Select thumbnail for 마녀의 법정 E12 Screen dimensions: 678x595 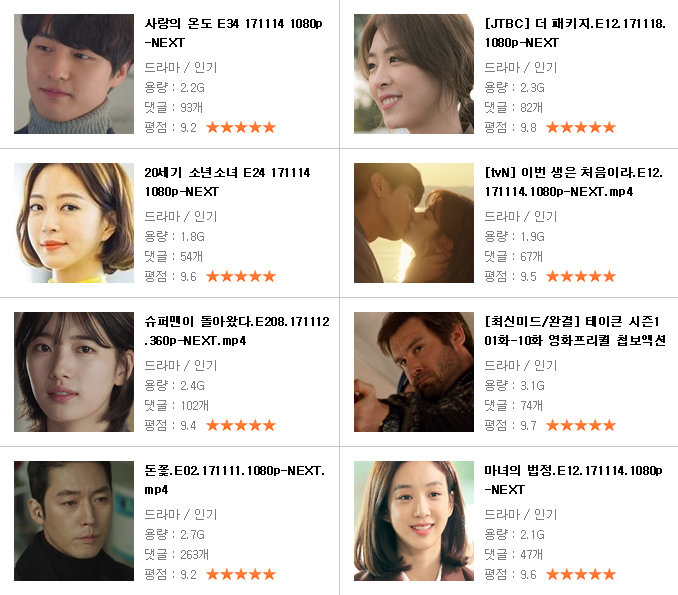(414, 521)
